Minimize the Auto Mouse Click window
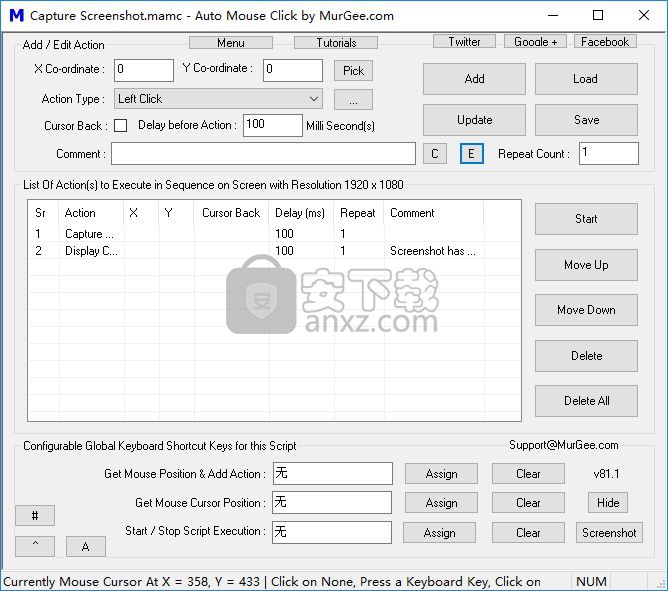Viewport: 668px width, 591px height. tap(553, 16)
